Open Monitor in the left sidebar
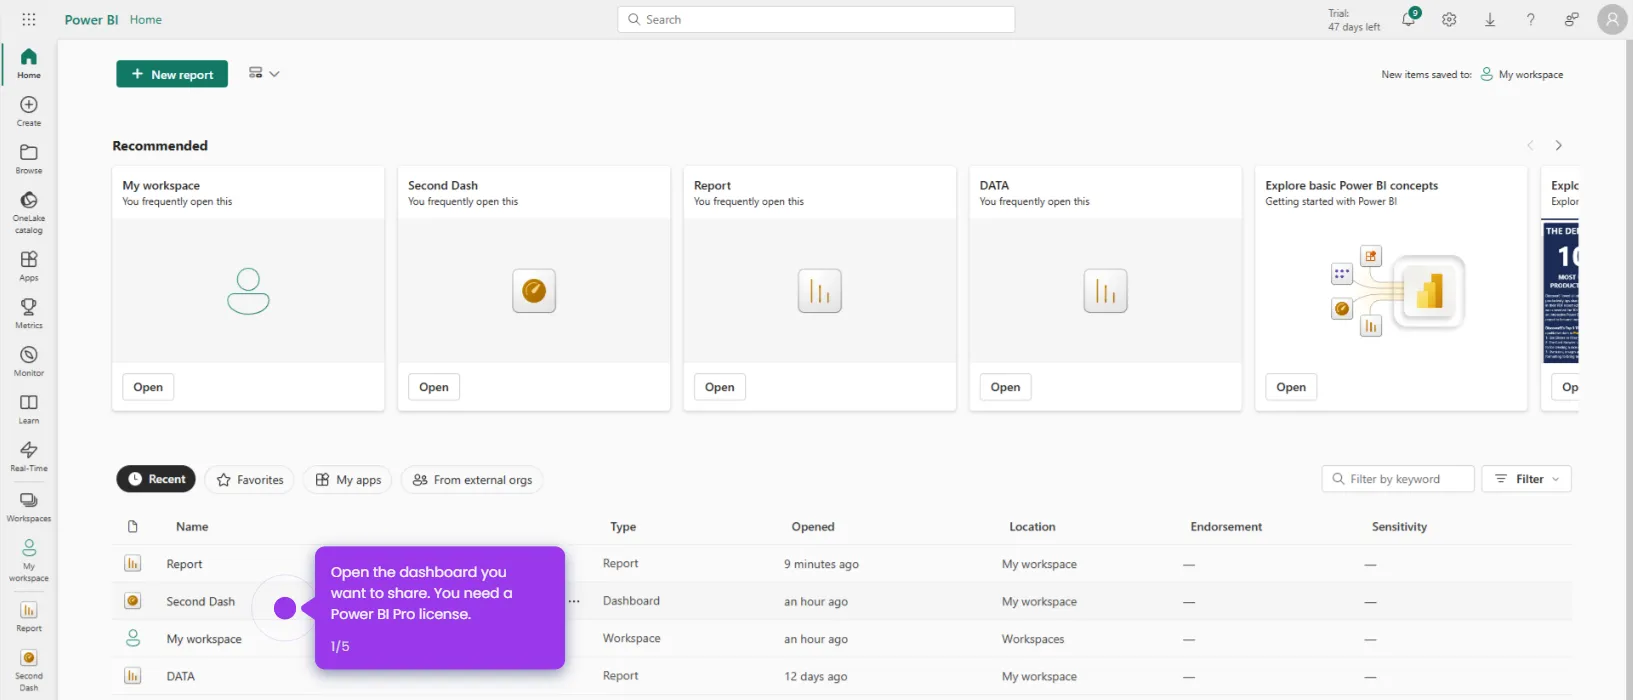This screenshot has width=1633, height=700. (29, 361)
